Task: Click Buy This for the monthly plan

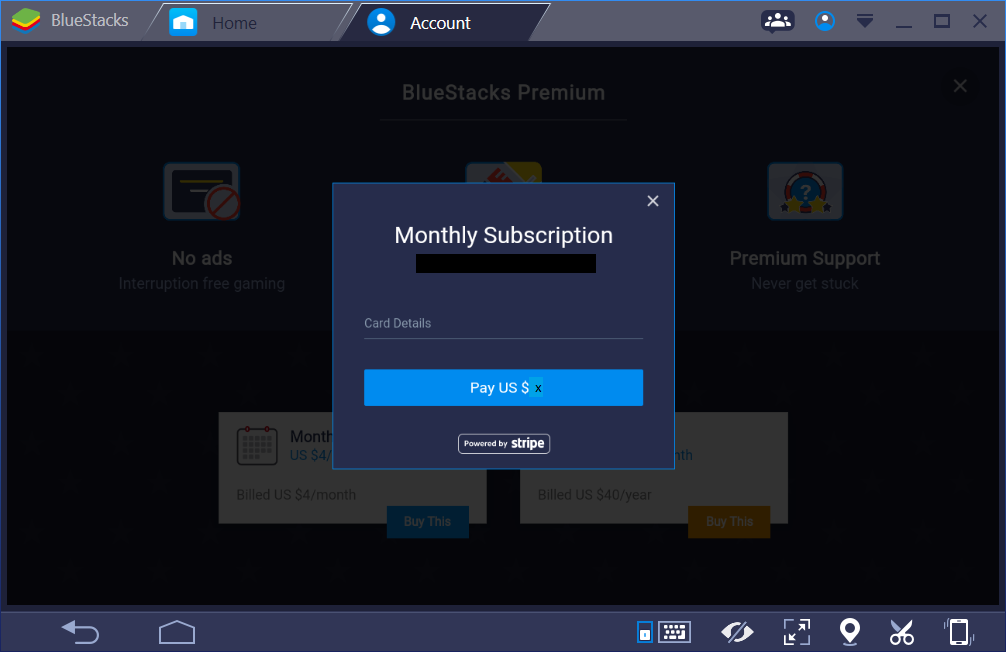Action: 427,522
